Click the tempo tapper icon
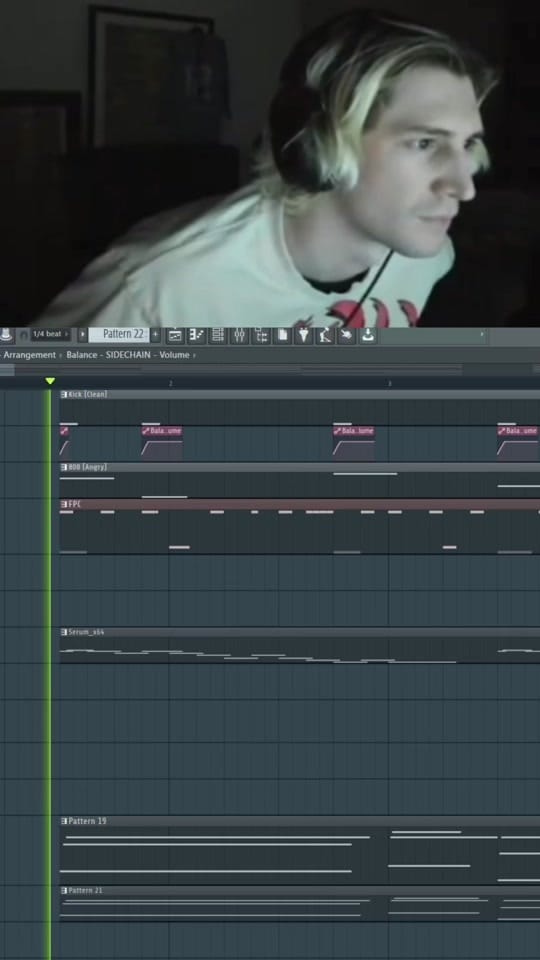Viewport: 540px width, 960px height. pyautogui.click(x=324, y=335)
